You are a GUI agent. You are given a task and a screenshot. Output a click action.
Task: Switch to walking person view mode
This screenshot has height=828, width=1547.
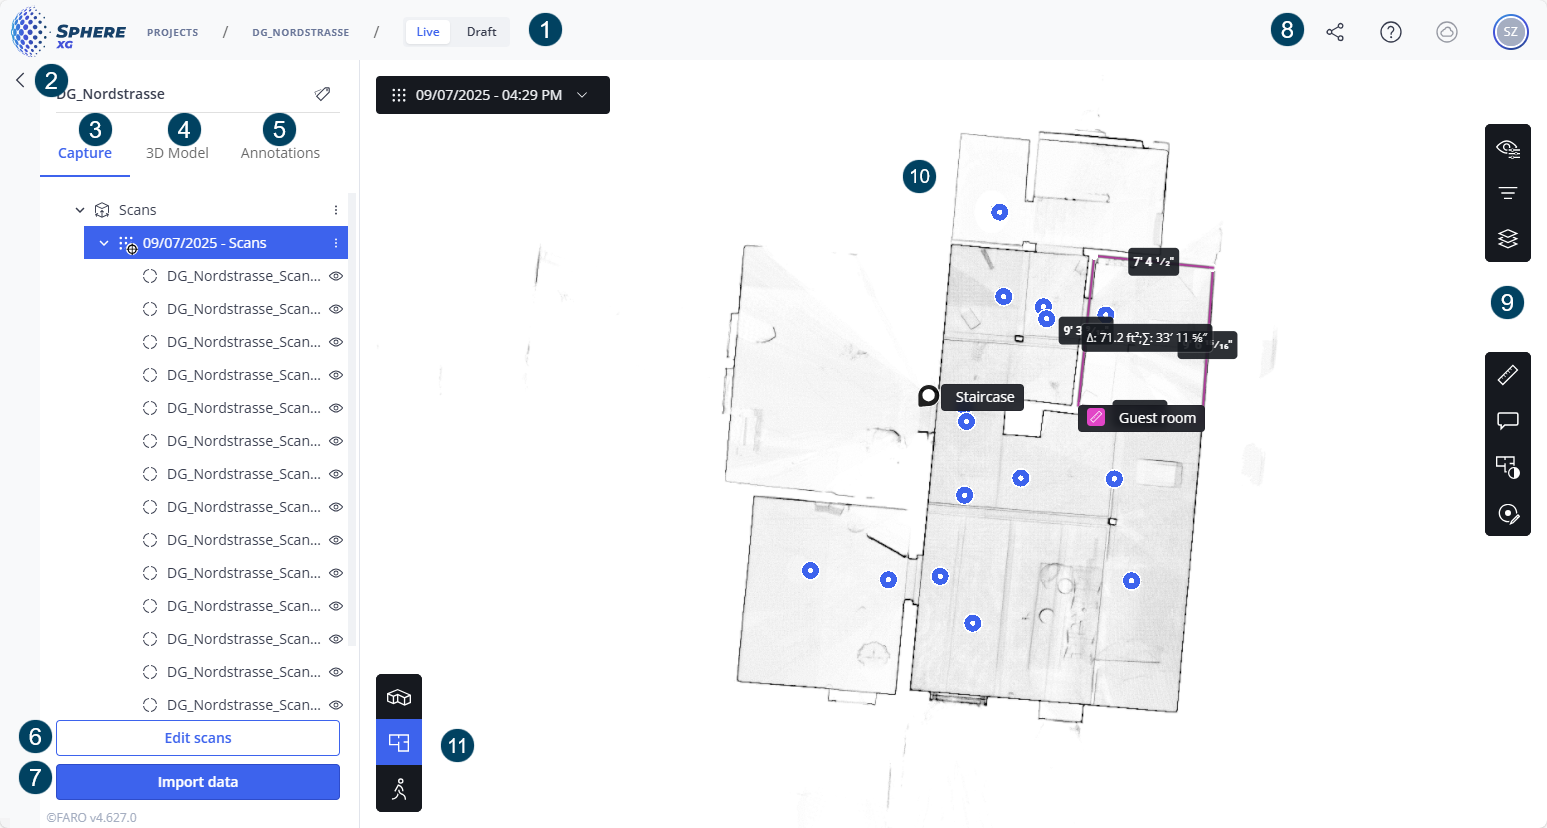click(399, 789)
